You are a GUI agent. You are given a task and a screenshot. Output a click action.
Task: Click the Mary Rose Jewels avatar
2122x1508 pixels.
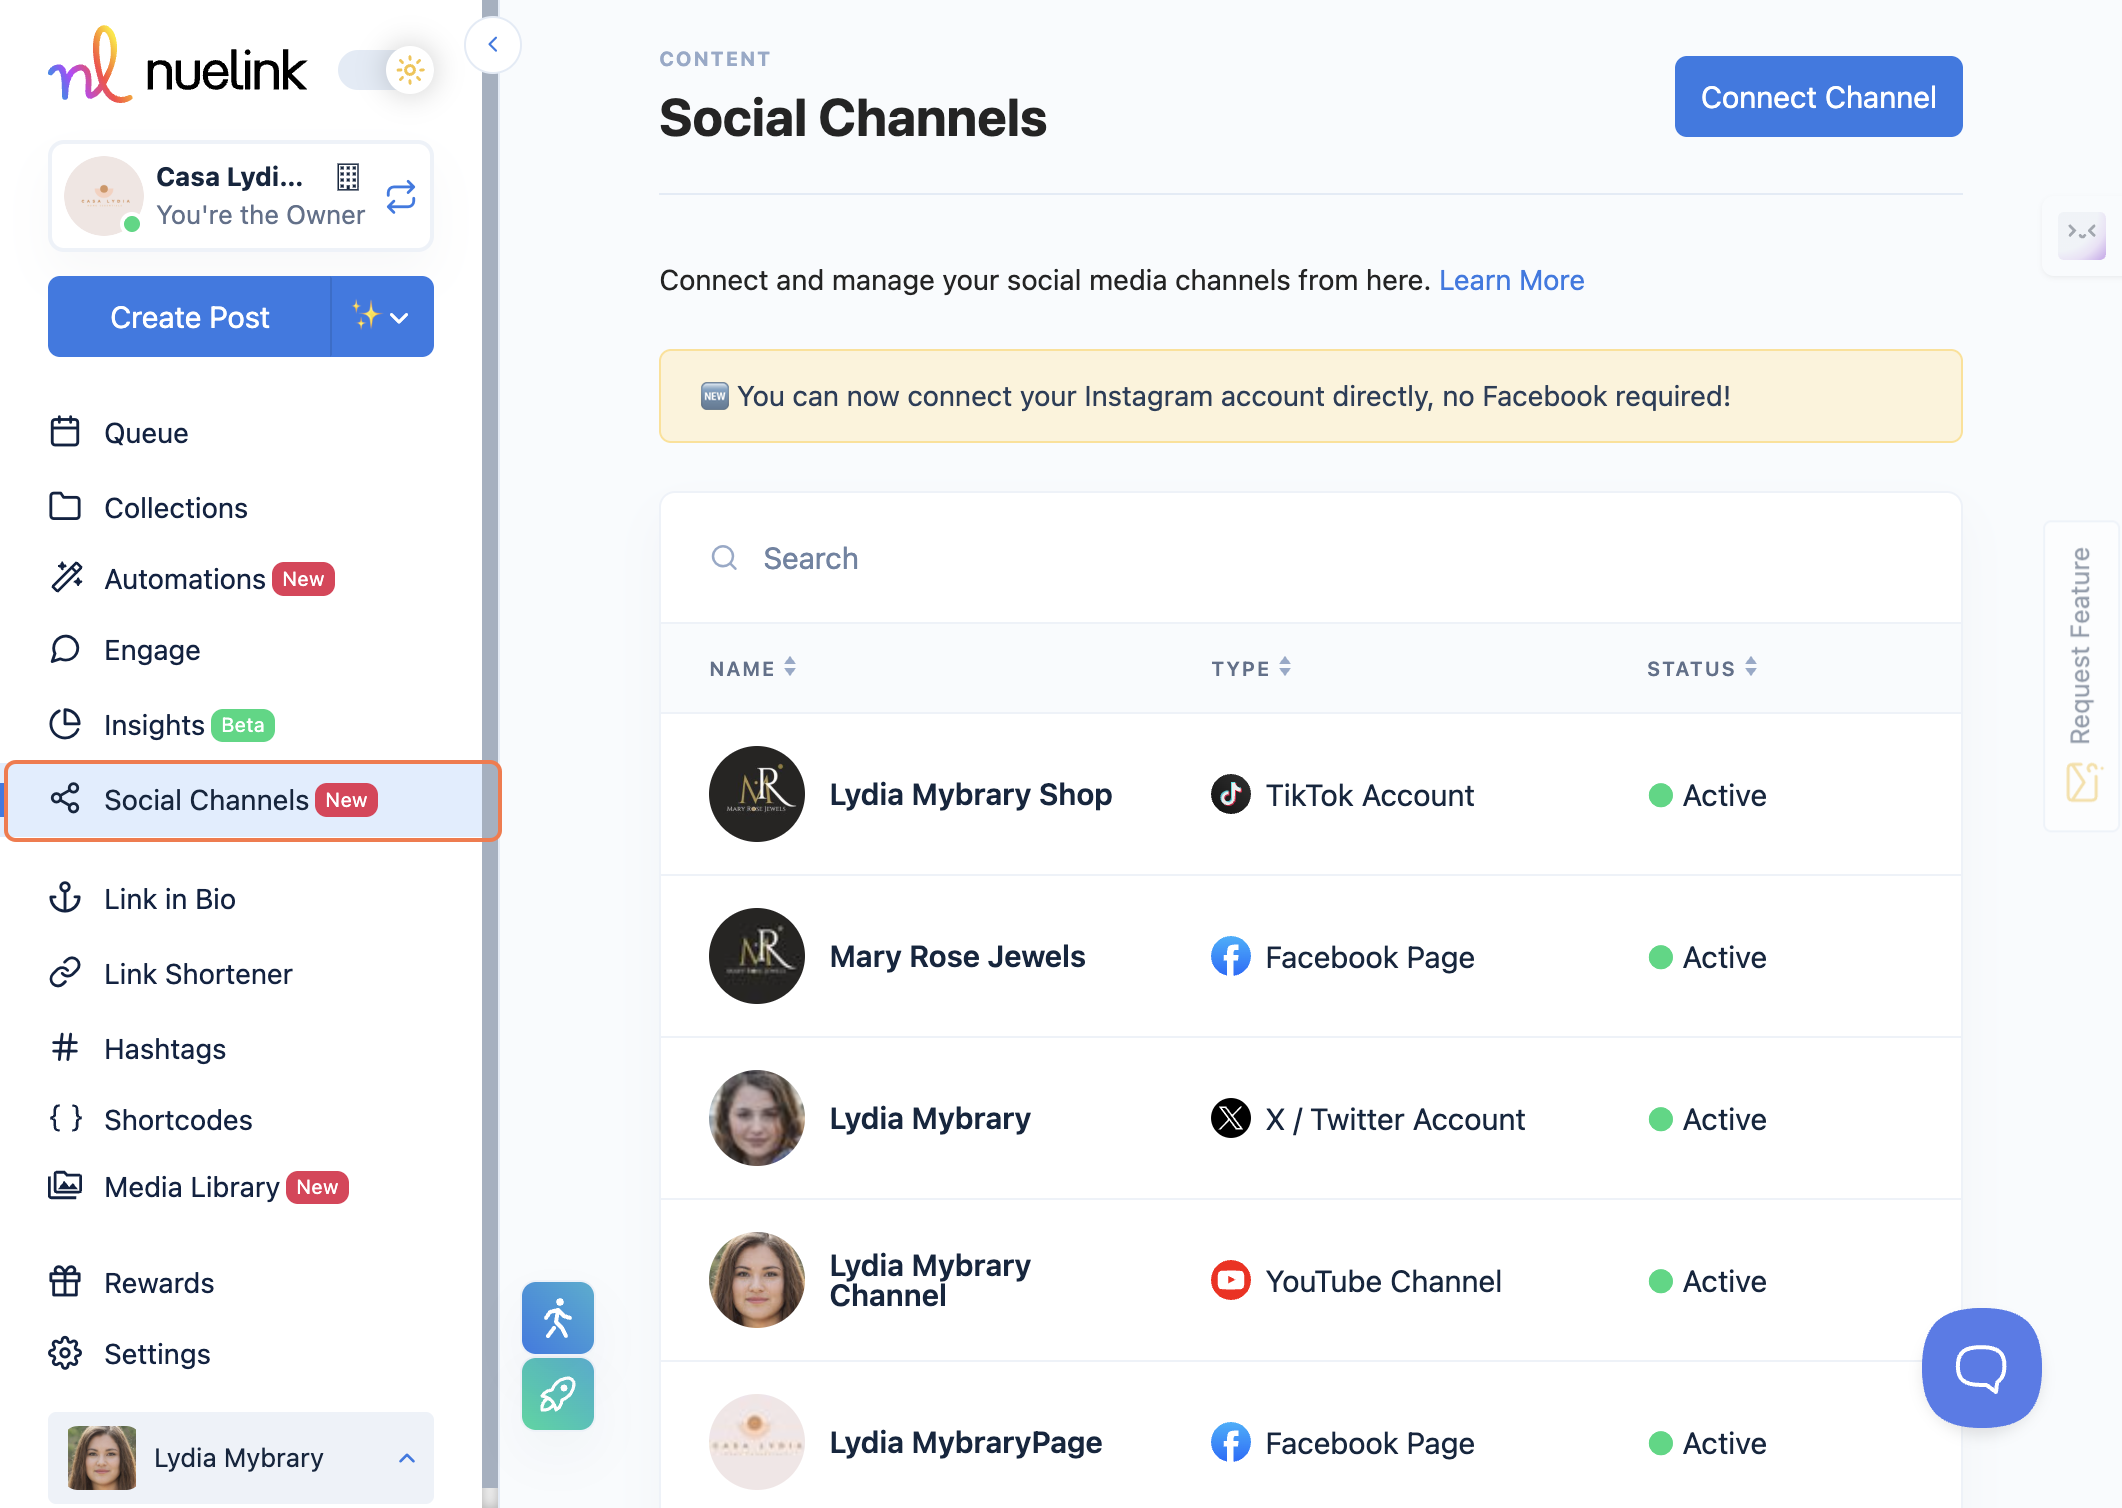757,956
